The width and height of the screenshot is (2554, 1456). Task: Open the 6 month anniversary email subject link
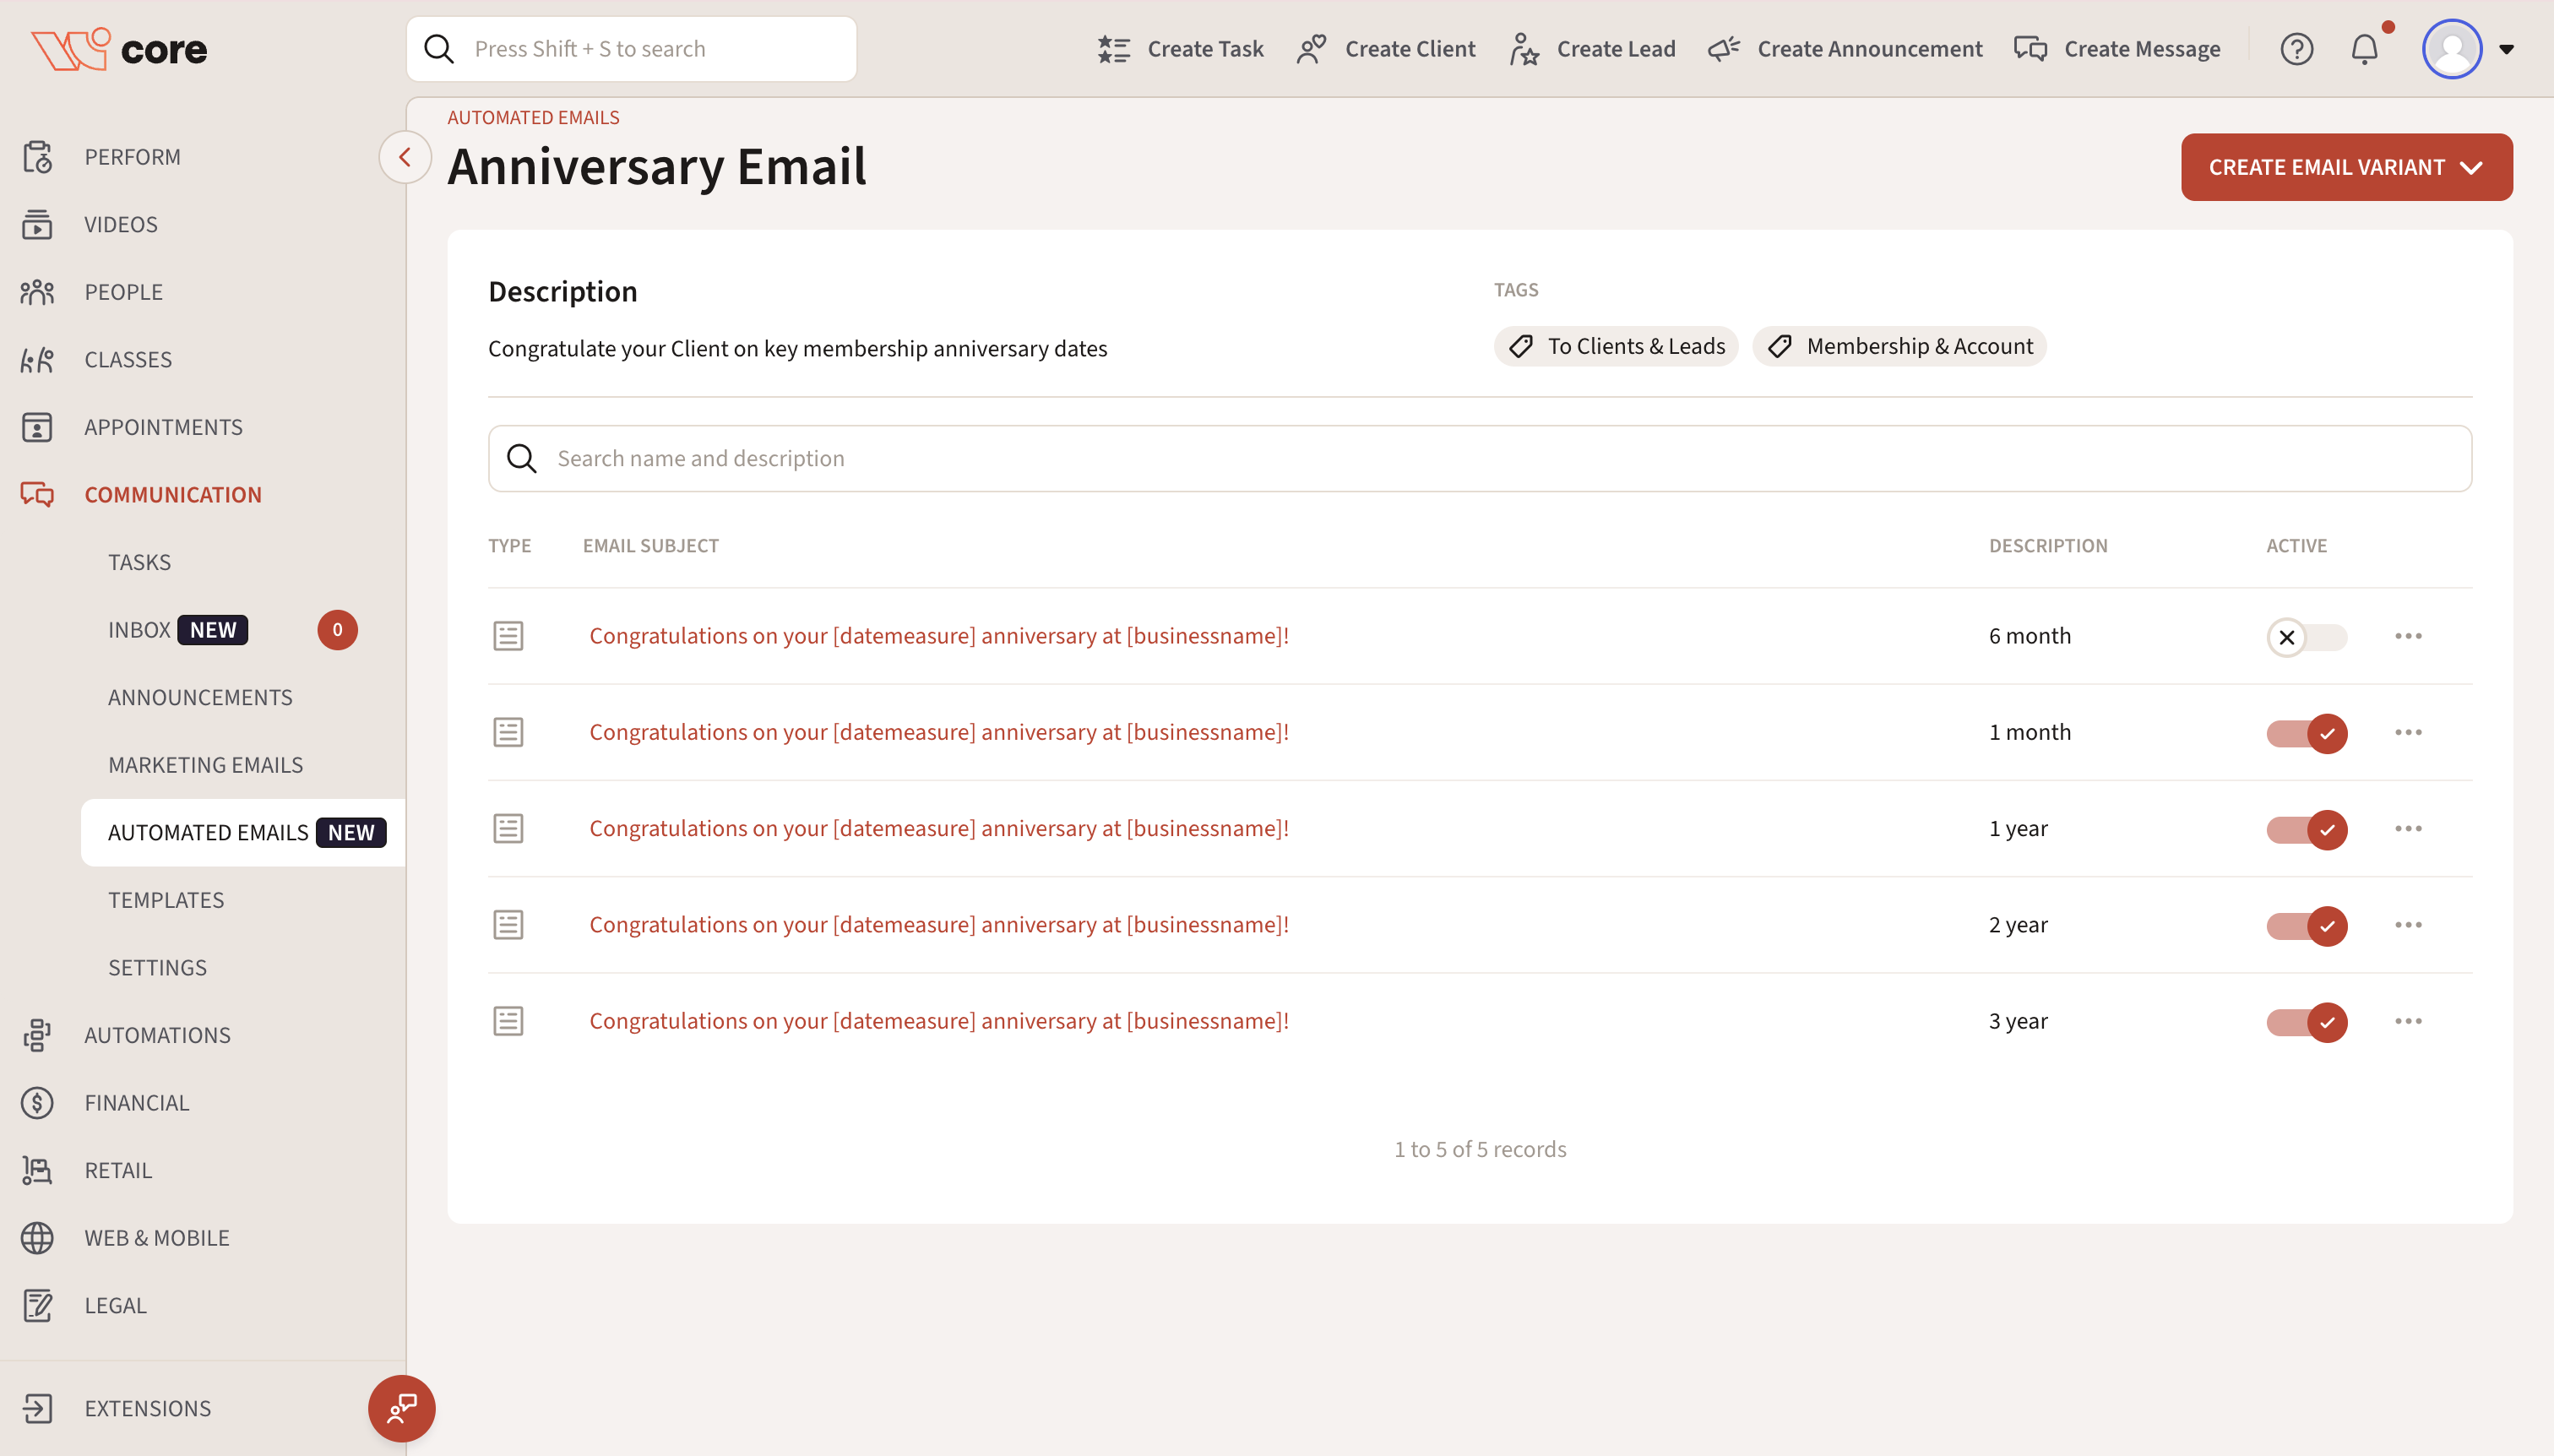pos(938,636)
